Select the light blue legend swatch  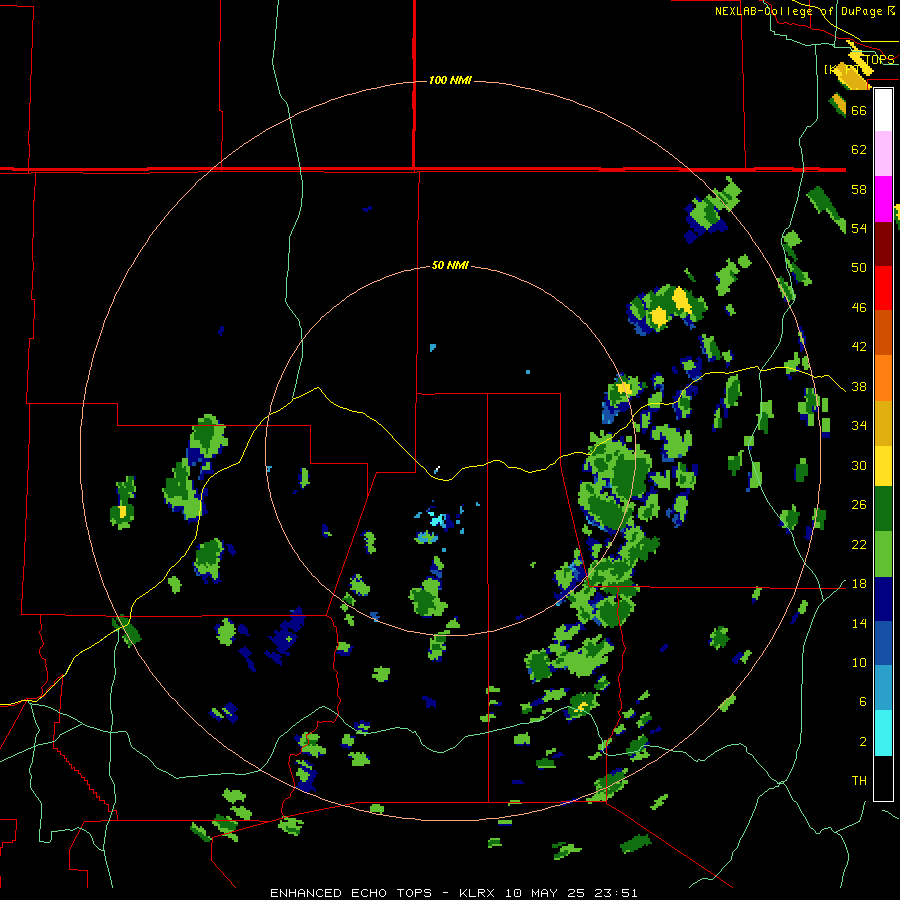[883, 688]
